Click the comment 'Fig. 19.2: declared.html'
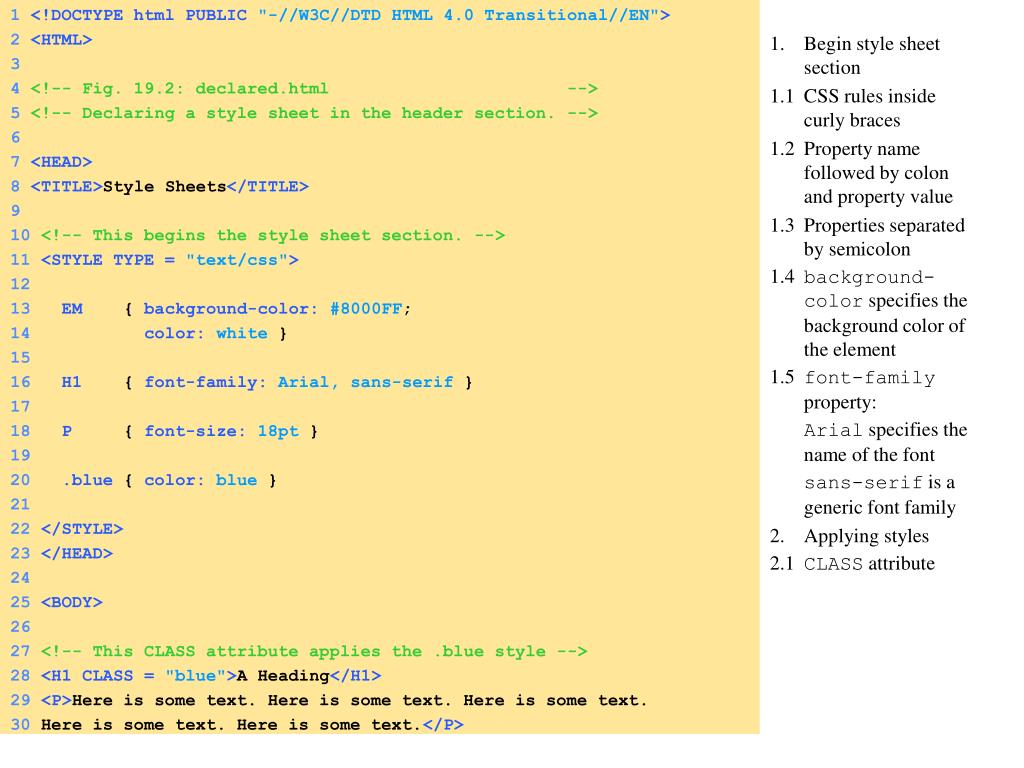 pyautogui.click(x=314, y=88)
